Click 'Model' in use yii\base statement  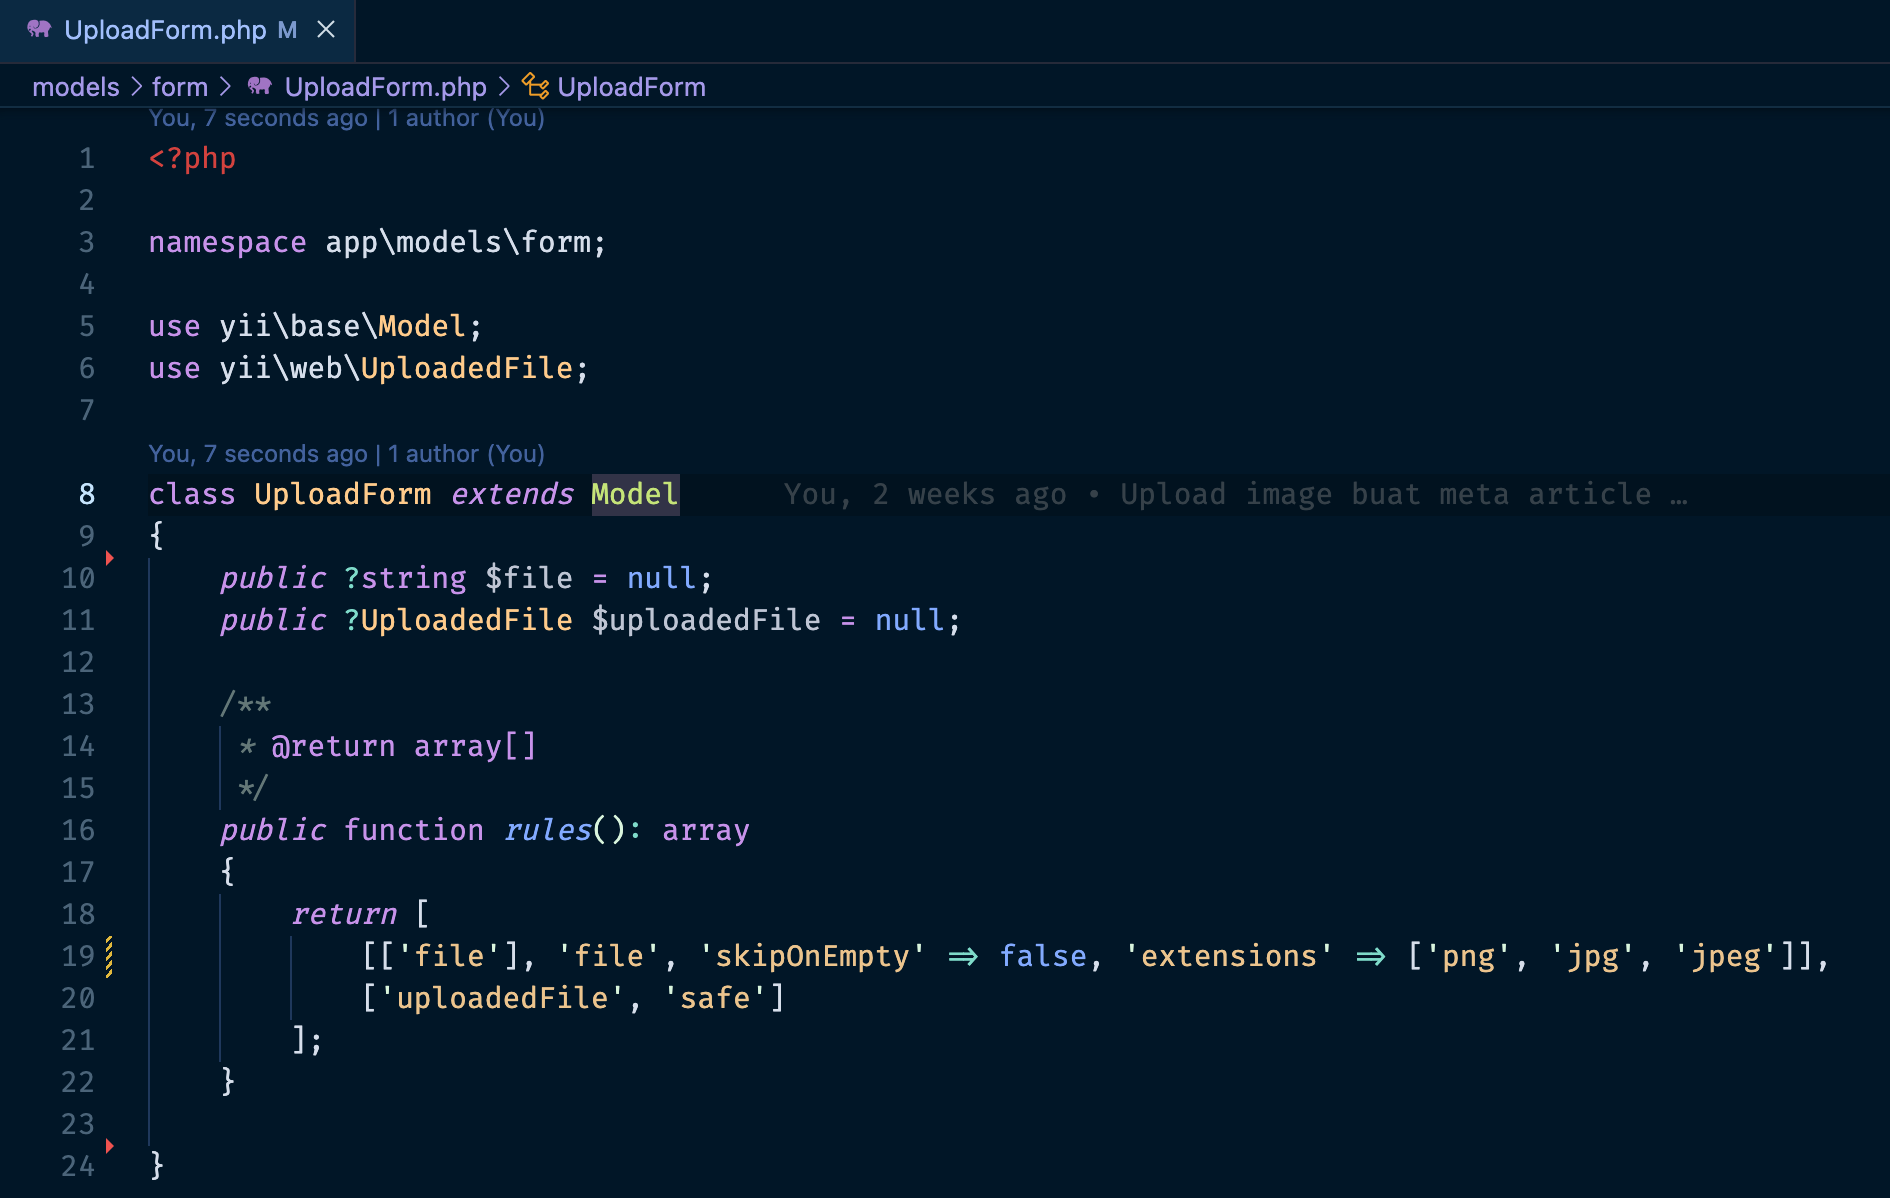(x=422, y=326)
